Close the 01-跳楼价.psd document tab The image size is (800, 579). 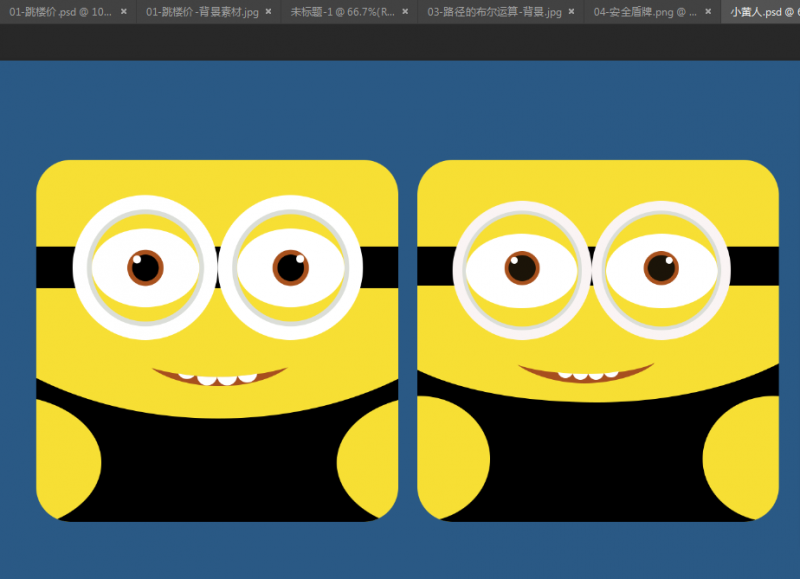124,12
